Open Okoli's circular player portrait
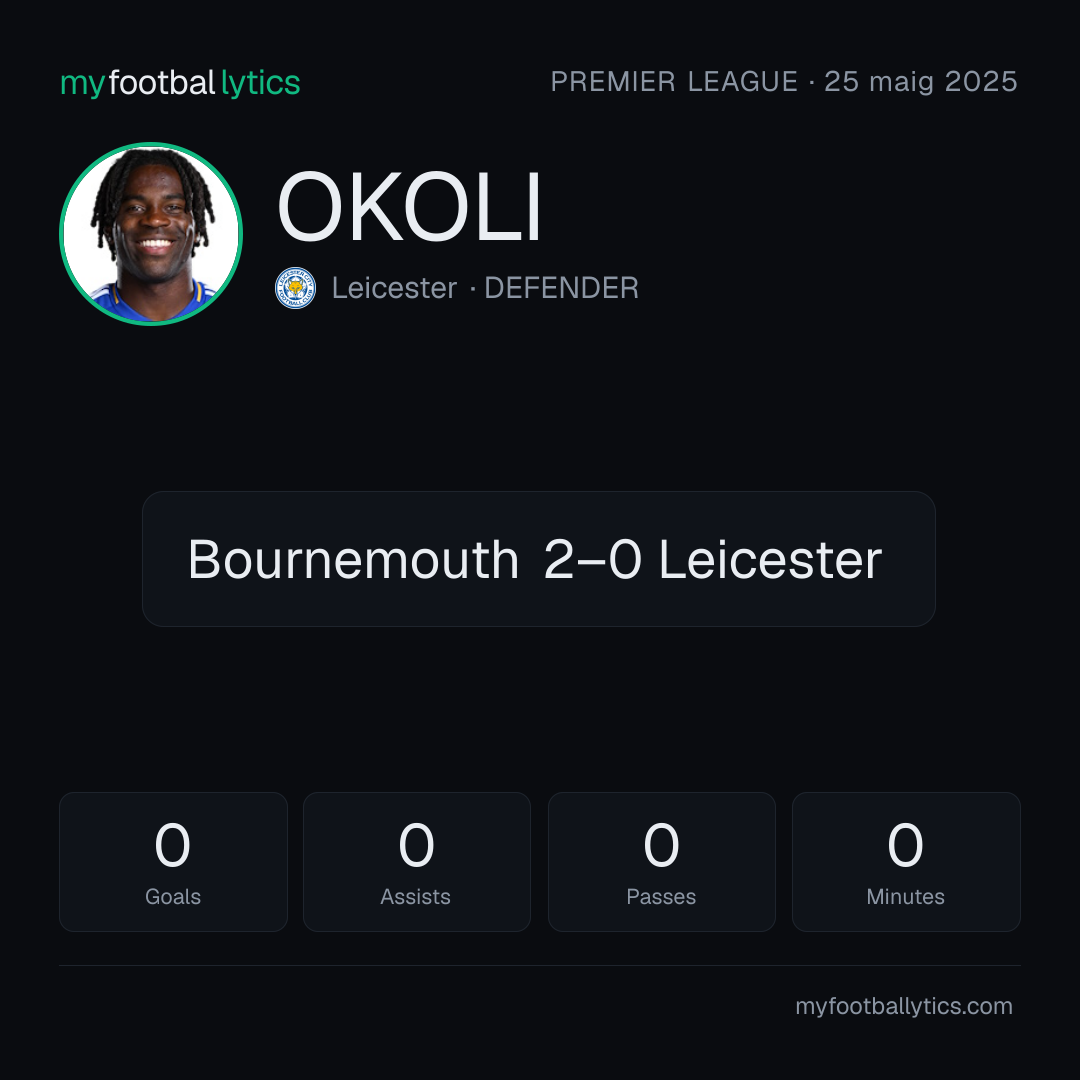 click(x=151, y=233)
